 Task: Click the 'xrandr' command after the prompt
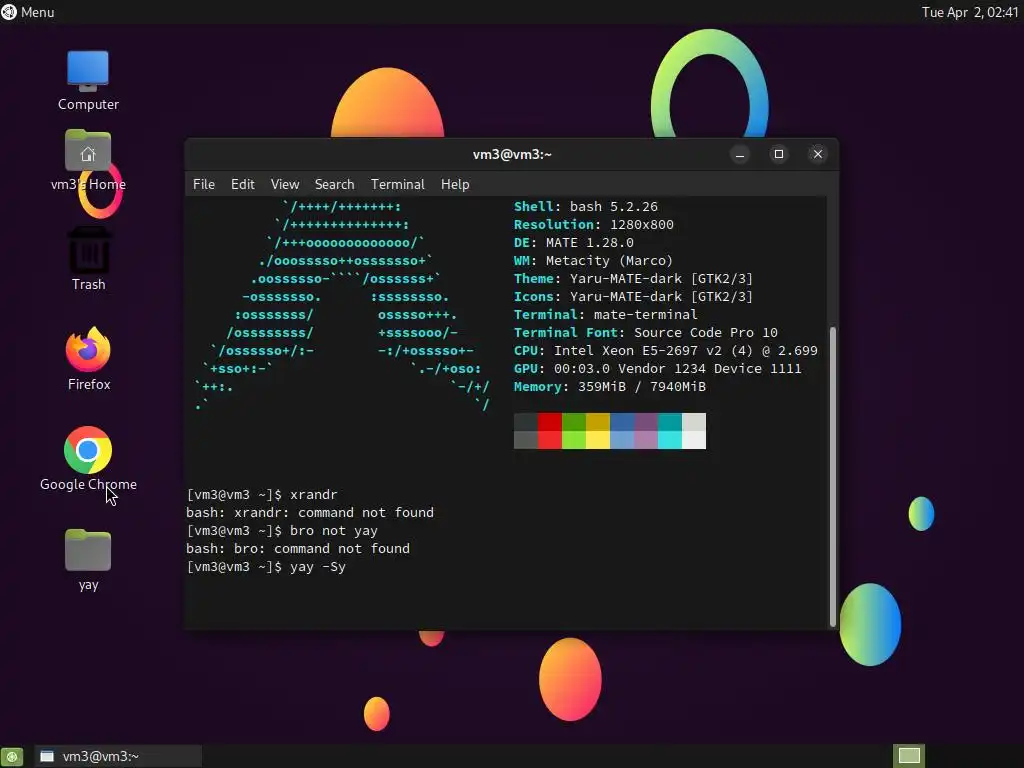pos(313,494)
